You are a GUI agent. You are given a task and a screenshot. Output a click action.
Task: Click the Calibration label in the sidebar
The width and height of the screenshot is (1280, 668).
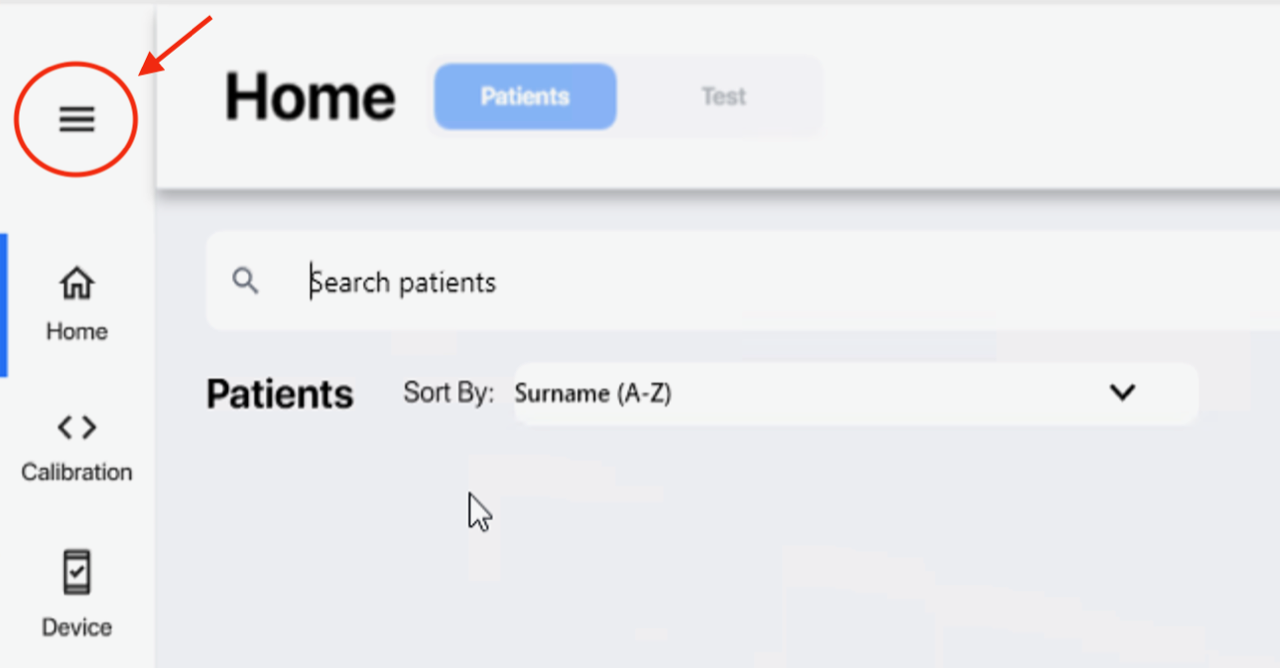pyautogui.click(x=77, y=472)
